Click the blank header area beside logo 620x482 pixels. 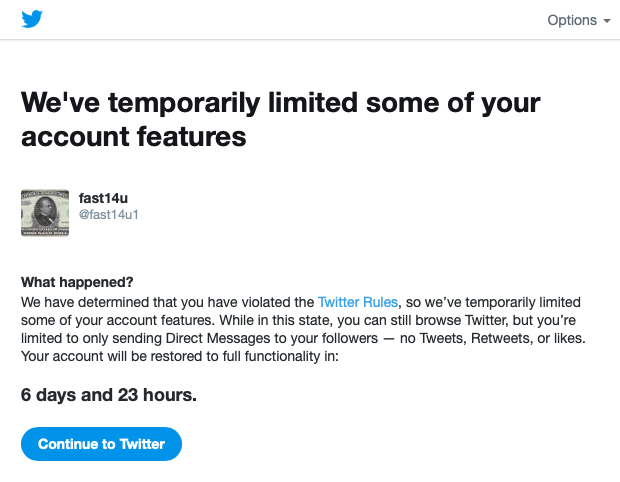tap(293, 20)
